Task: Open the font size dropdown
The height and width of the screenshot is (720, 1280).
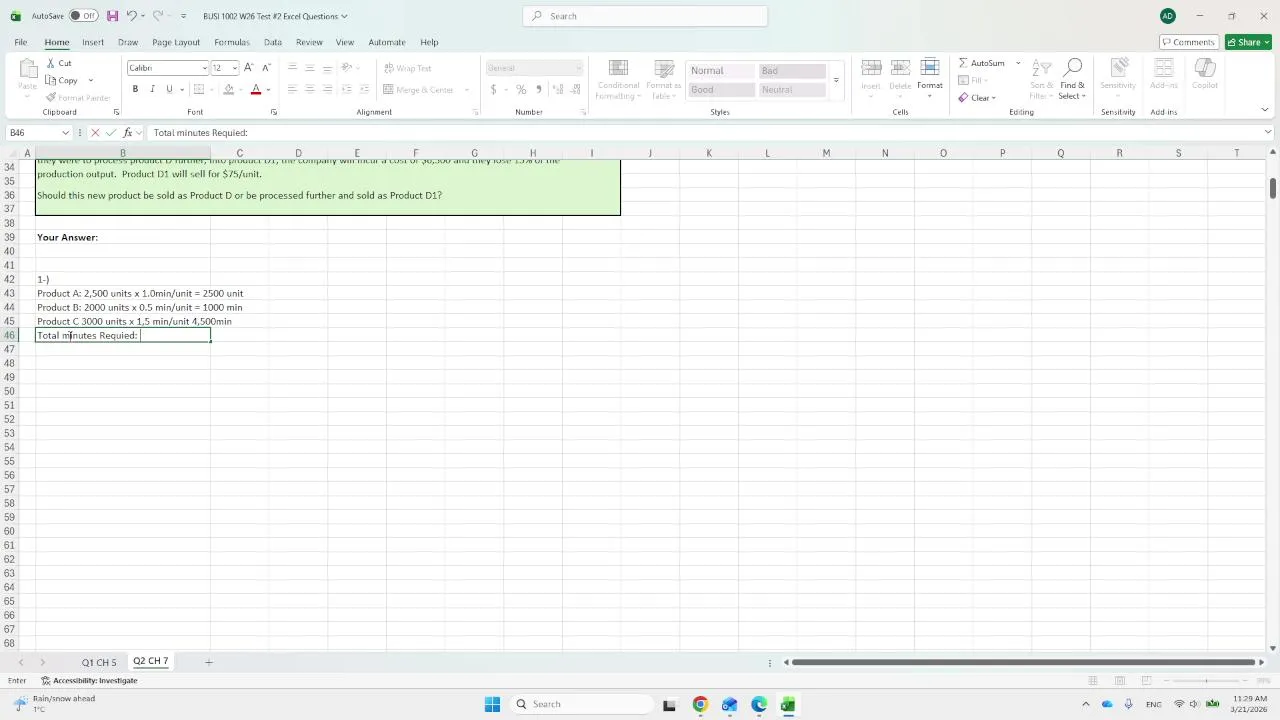Action: point(235,68)
